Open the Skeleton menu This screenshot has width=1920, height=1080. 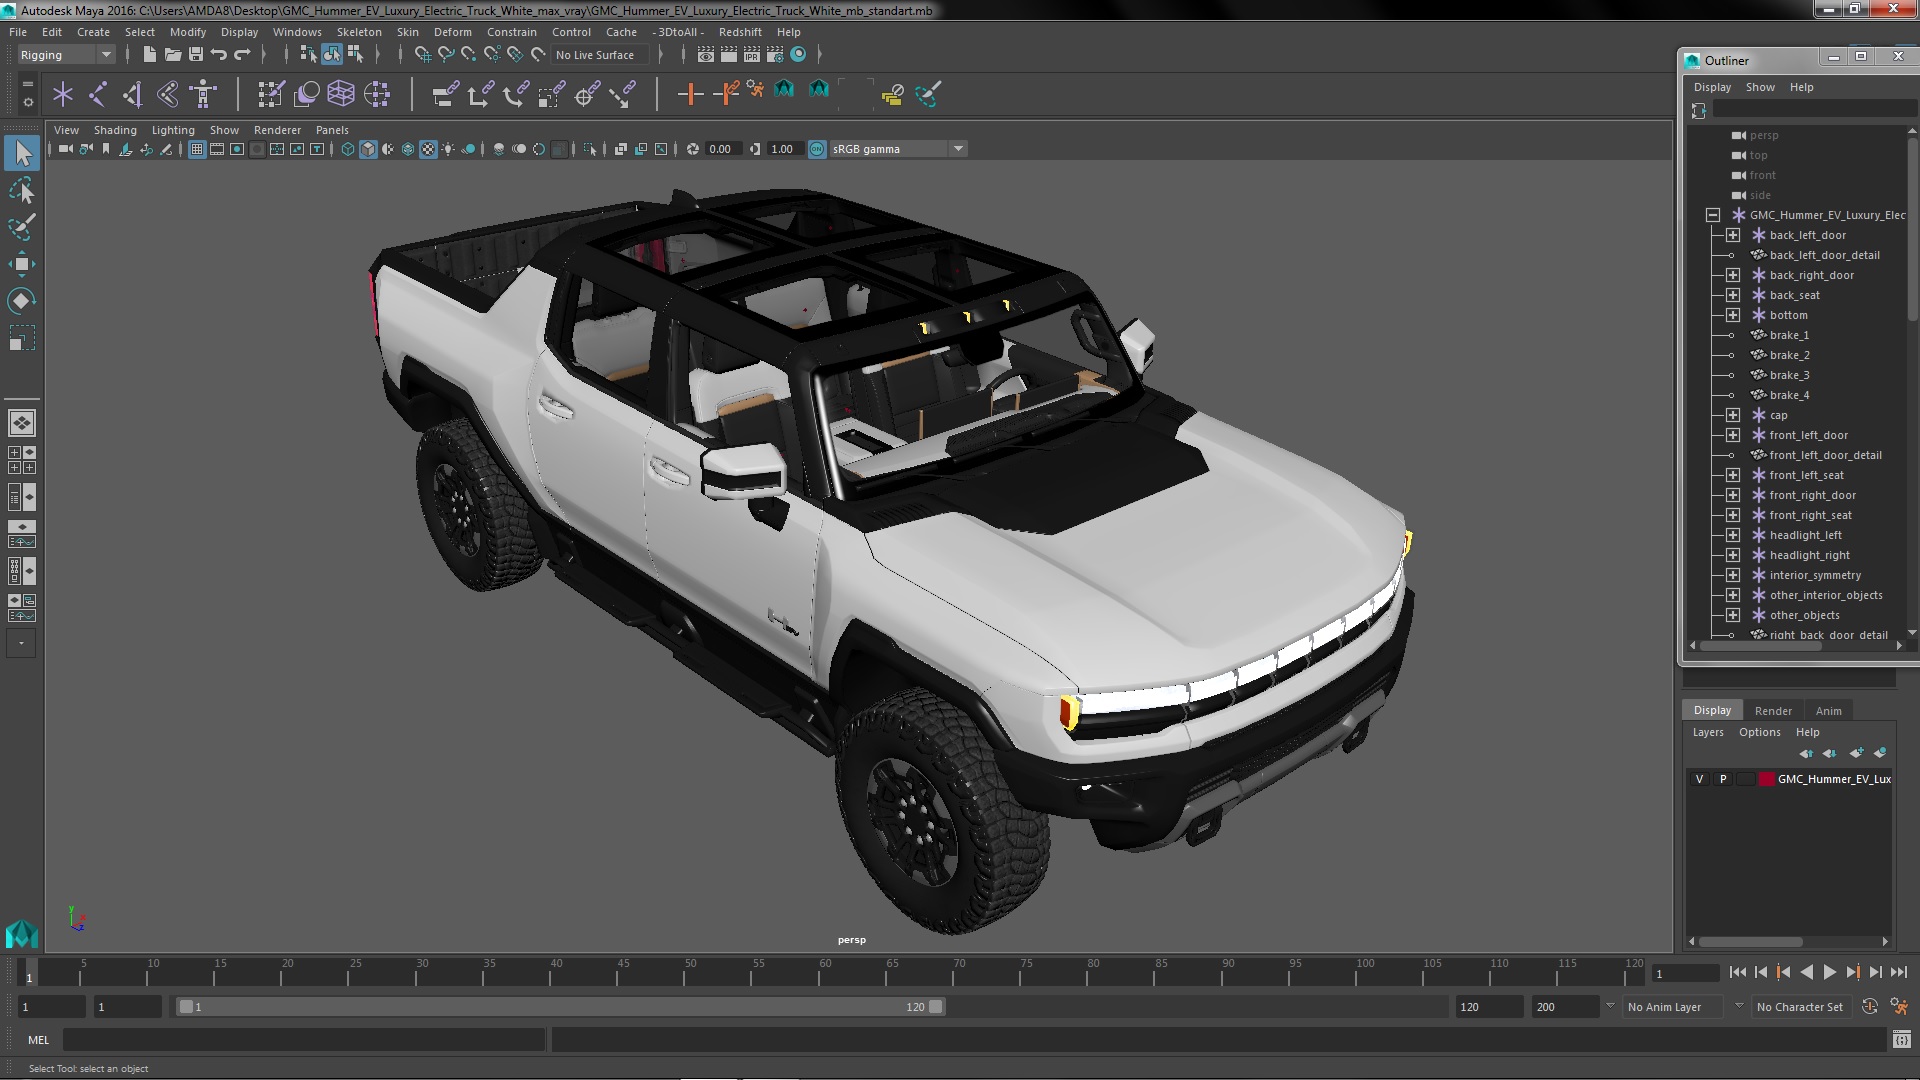tap(358, 32)
